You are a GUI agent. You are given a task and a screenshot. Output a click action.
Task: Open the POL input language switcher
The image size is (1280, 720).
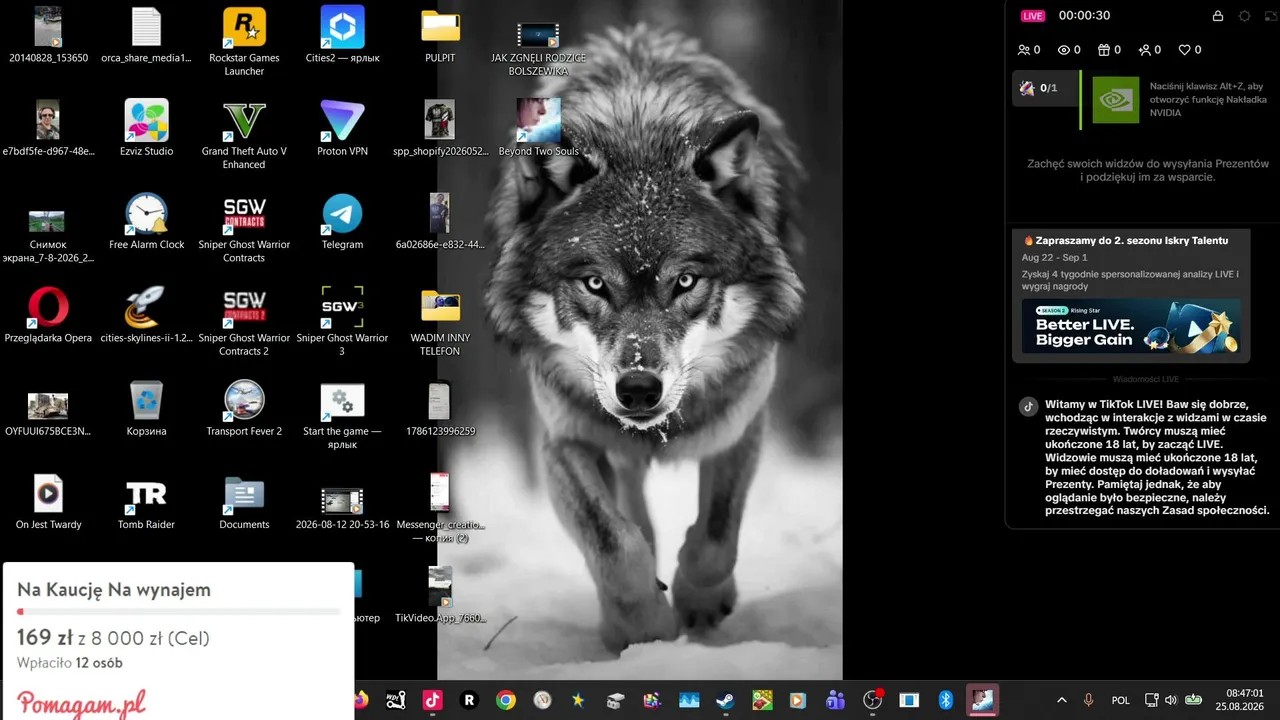coord(1121,700)
